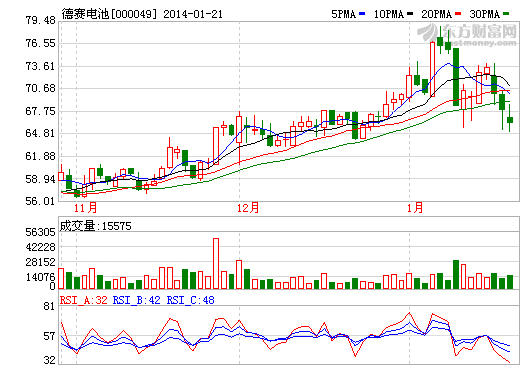
Task: Select the 5PMA legend label
Action: tap(344, 14)
